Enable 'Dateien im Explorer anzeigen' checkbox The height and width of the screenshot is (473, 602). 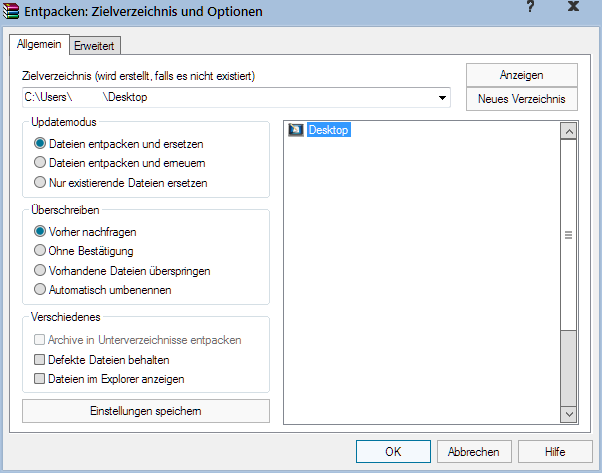click(x=40, y=378)
